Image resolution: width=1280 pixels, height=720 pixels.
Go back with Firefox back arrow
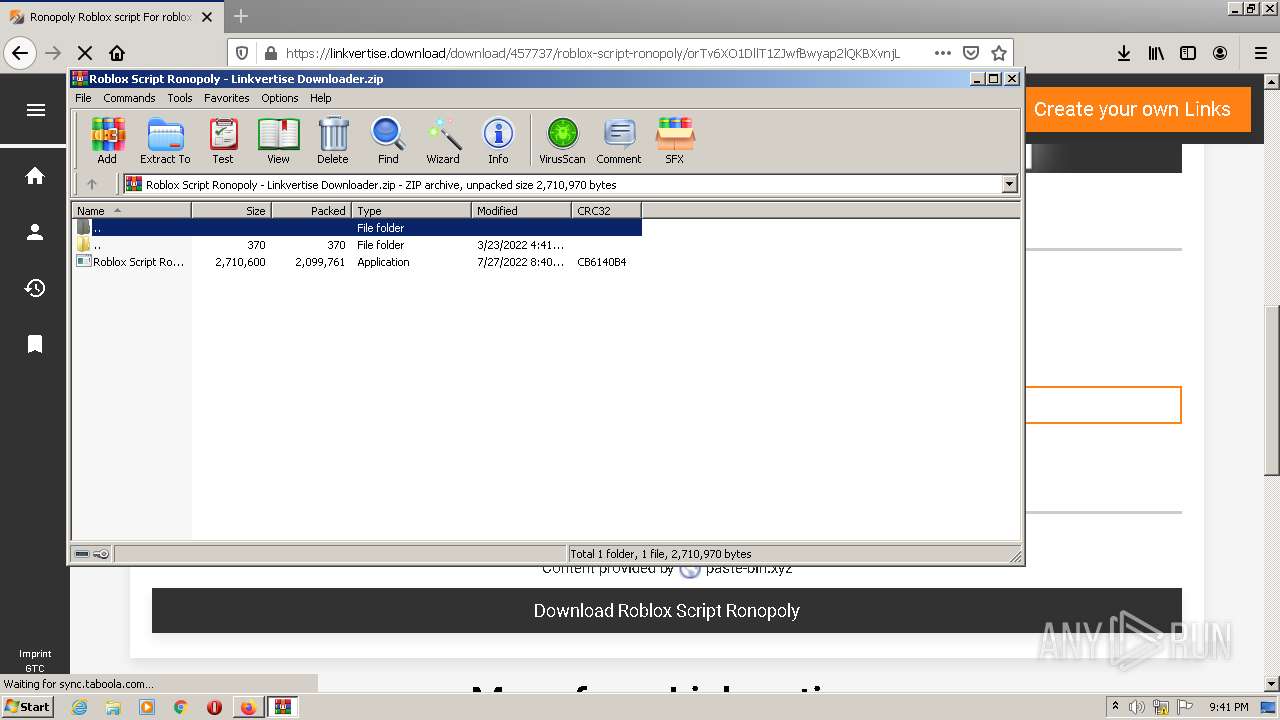pos(21,53)
